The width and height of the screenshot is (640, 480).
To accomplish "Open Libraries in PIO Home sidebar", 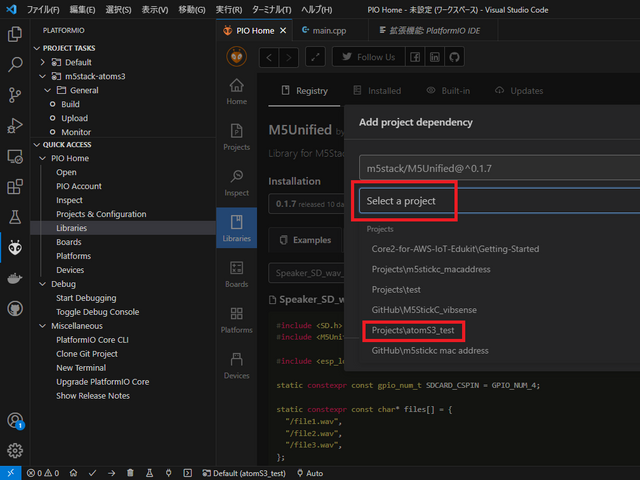I will coord(236,228).
